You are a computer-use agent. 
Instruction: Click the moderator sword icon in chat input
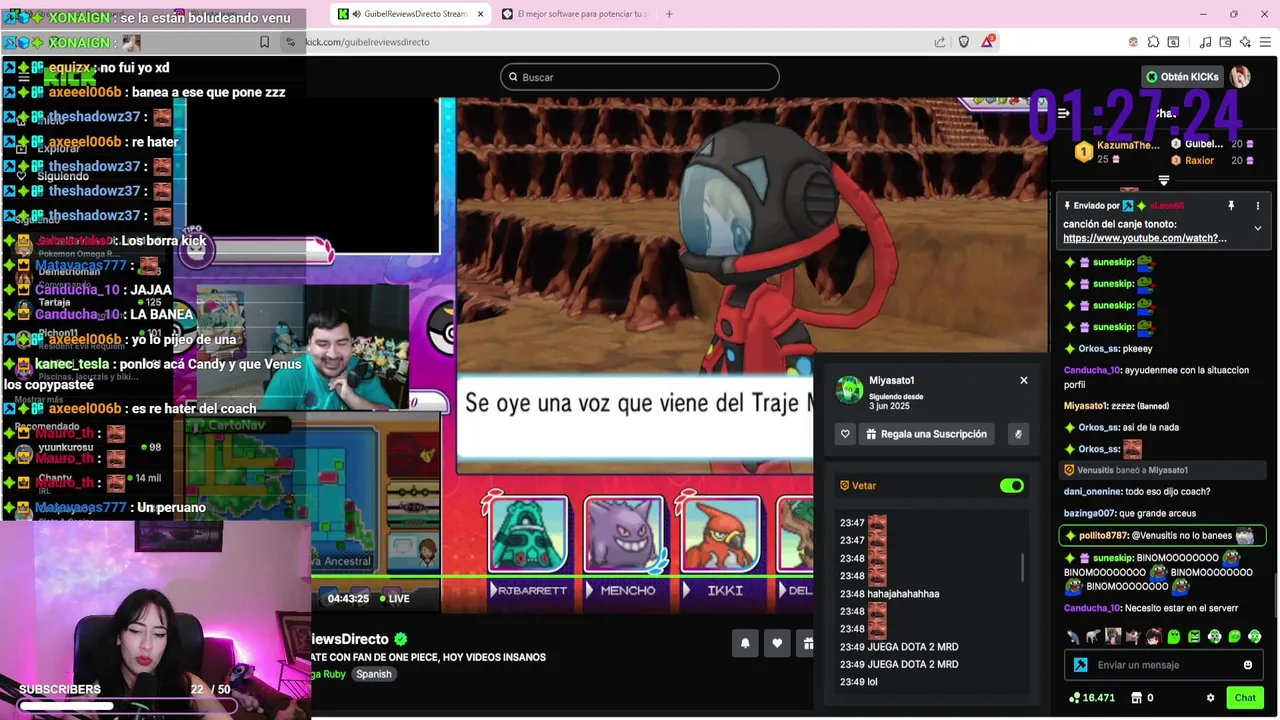tap(1080, 665)
